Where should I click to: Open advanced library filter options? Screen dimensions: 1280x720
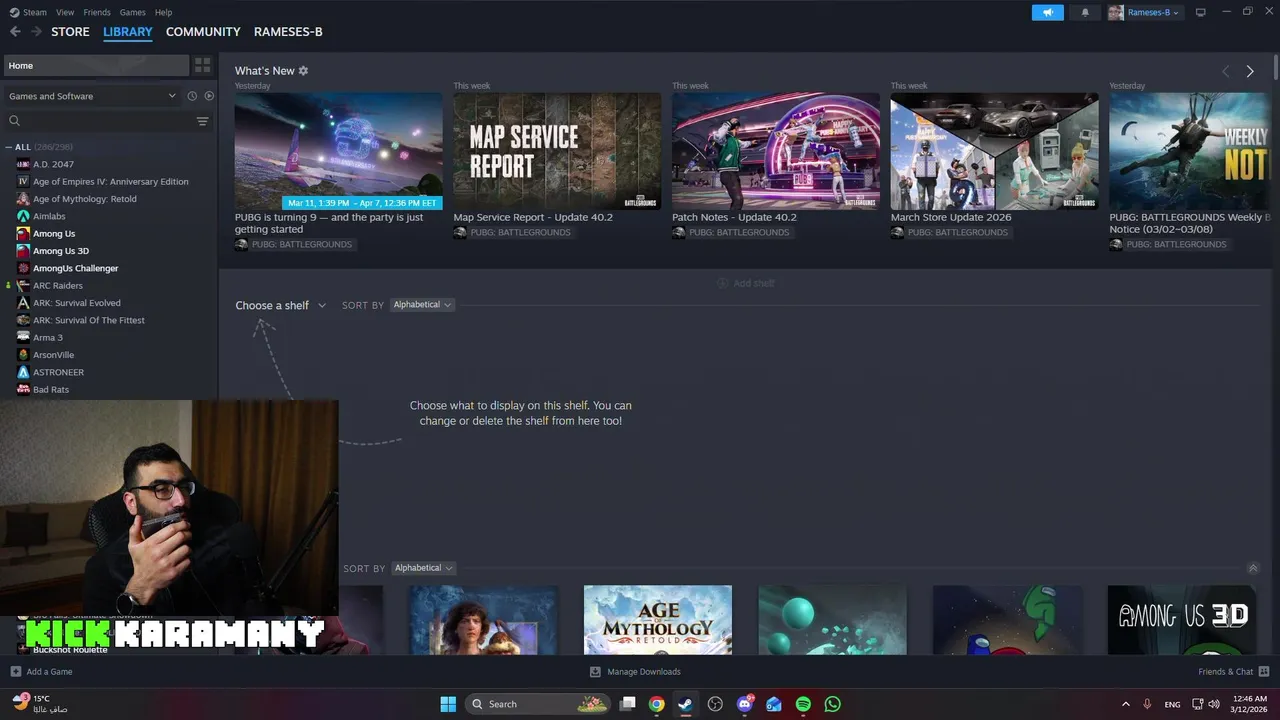(202, 121)
